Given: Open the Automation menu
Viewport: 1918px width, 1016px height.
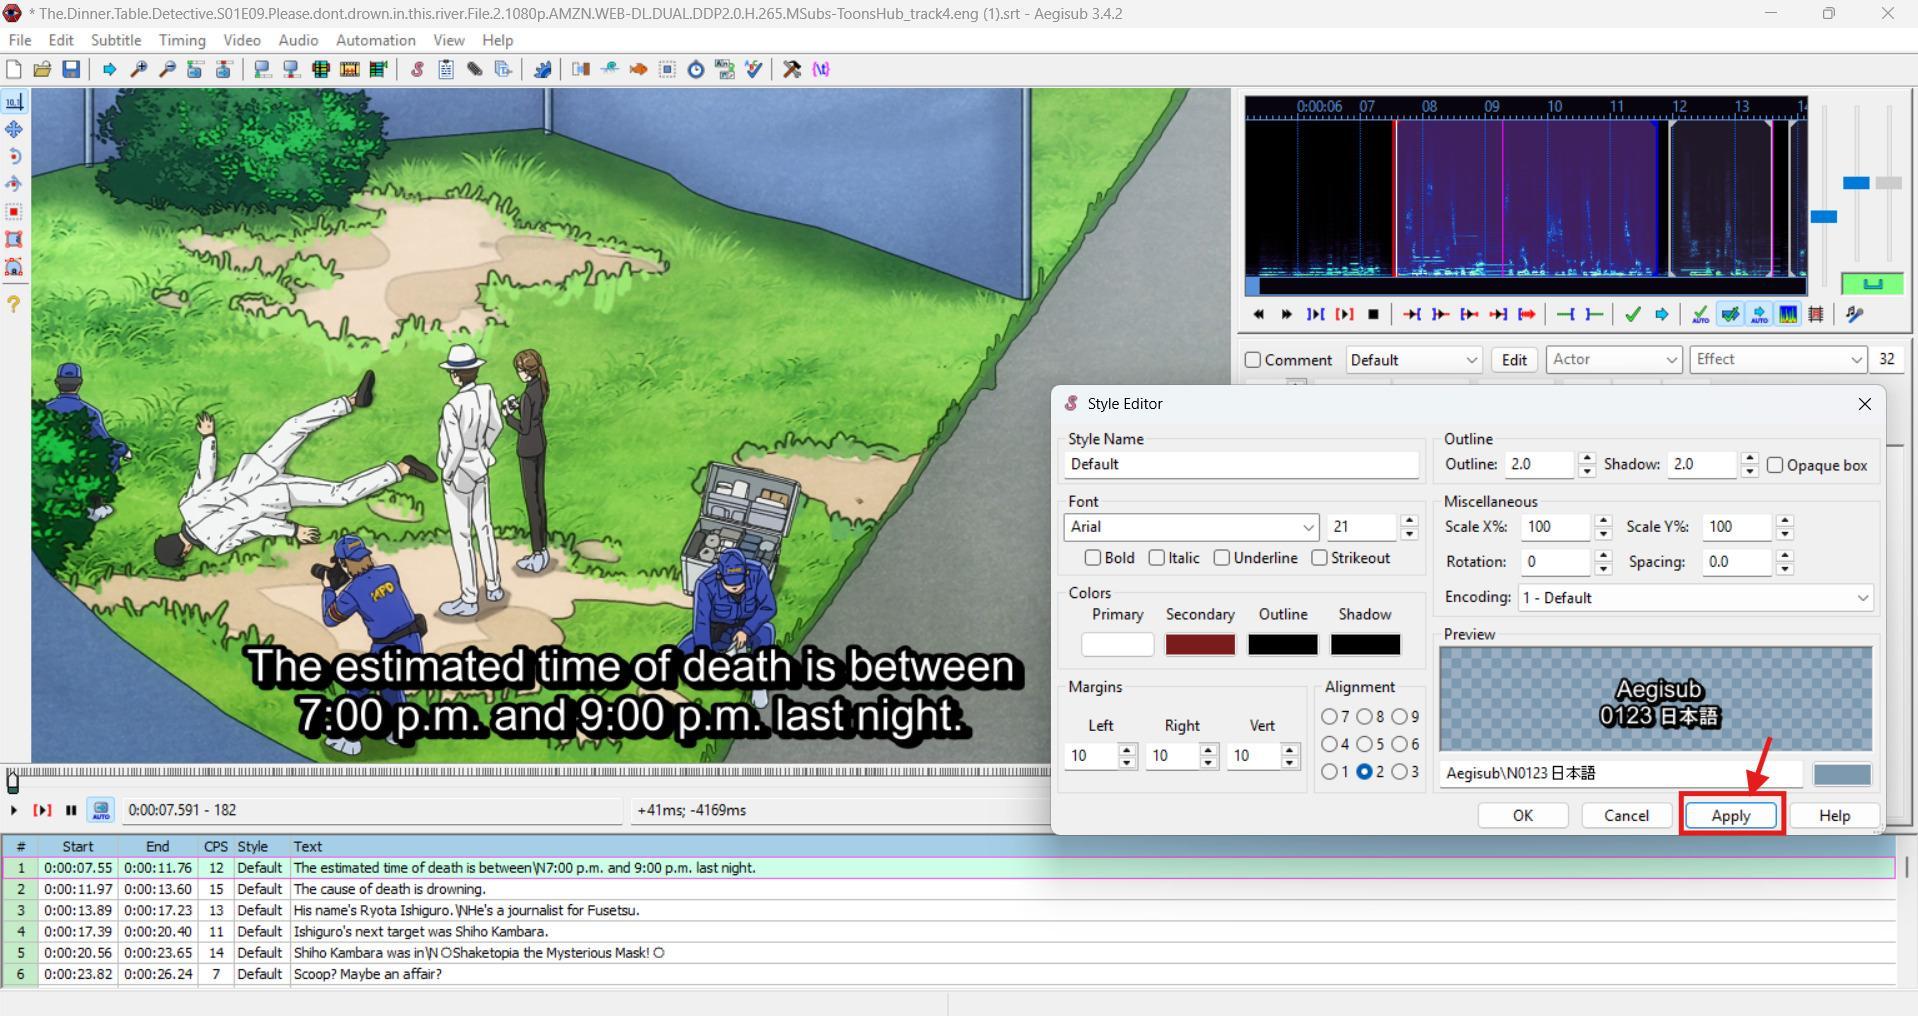Looking at the screenshot, I should point(376,40).
